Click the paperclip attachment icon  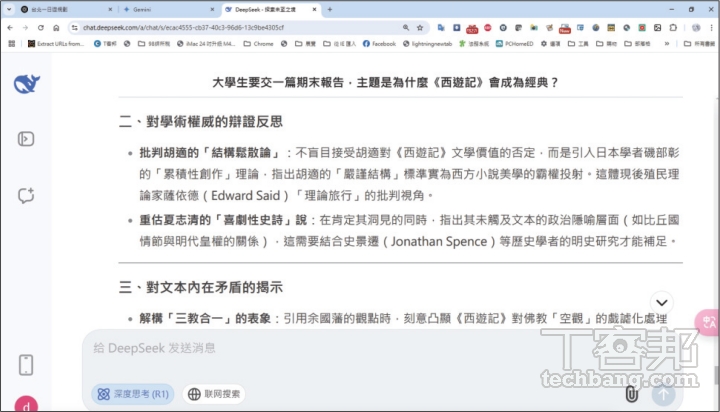coord(631,394)
